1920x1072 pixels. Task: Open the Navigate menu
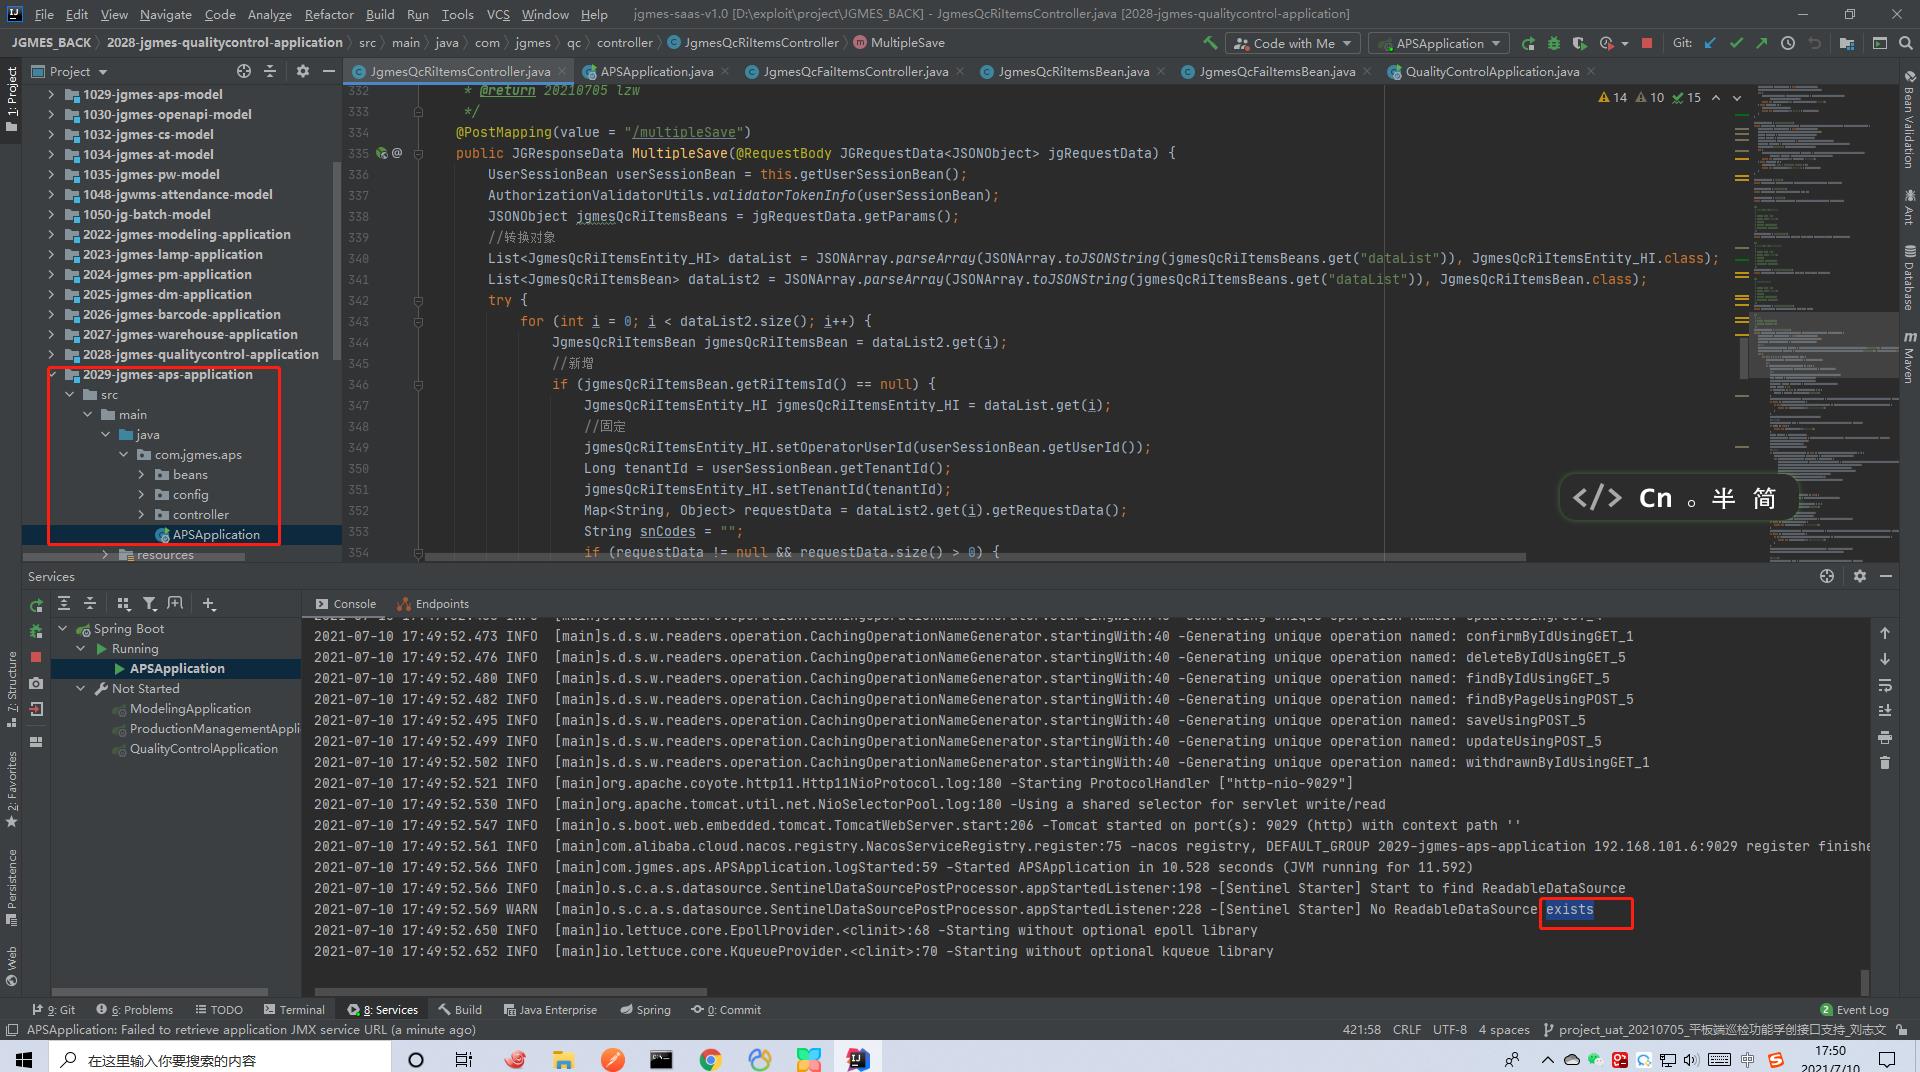(165, 14)
